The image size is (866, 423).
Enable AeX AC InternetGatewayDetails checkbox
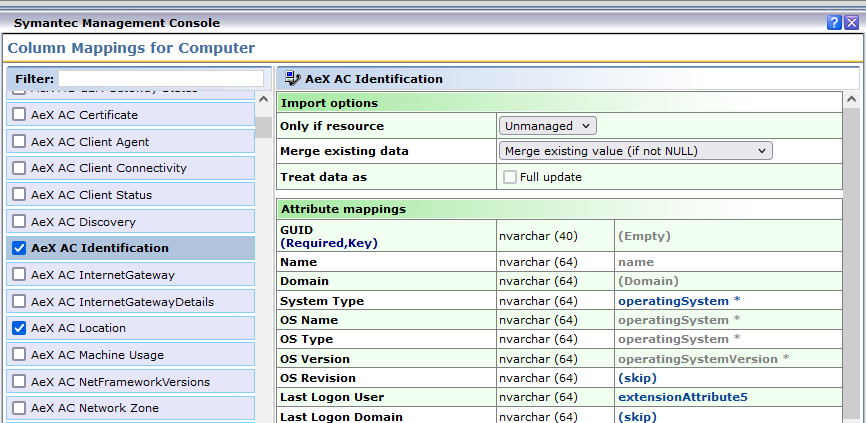(19, 302)
